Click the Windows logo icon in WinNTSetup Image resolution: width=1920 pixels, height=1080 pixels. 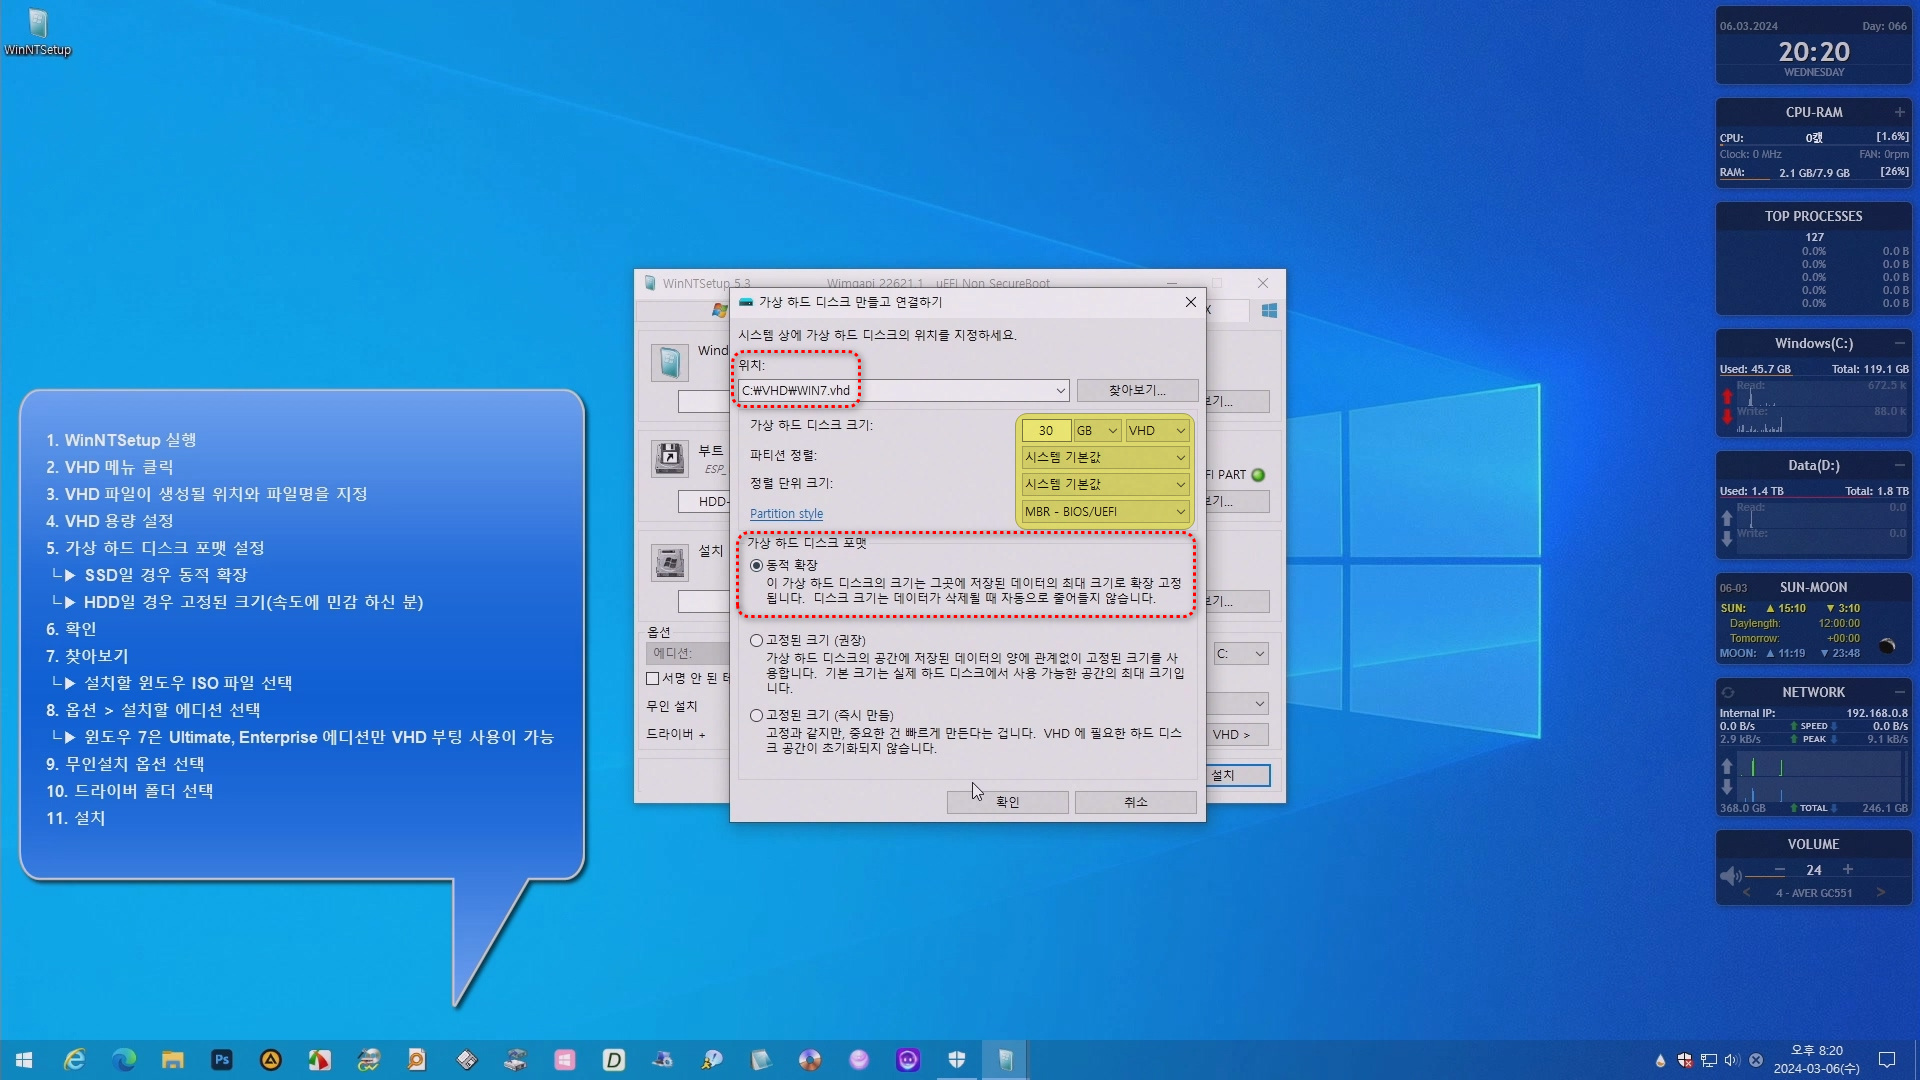[1269, 311]
